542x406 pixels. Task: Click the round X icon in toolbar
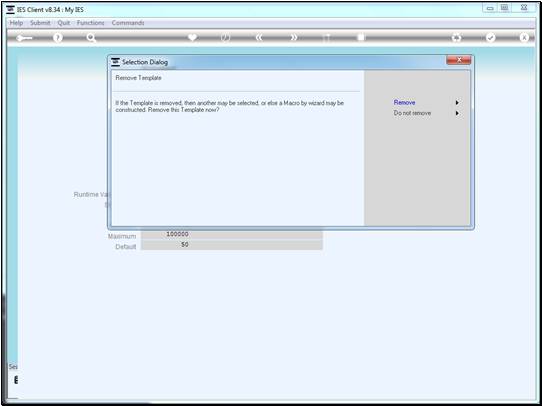524,38
